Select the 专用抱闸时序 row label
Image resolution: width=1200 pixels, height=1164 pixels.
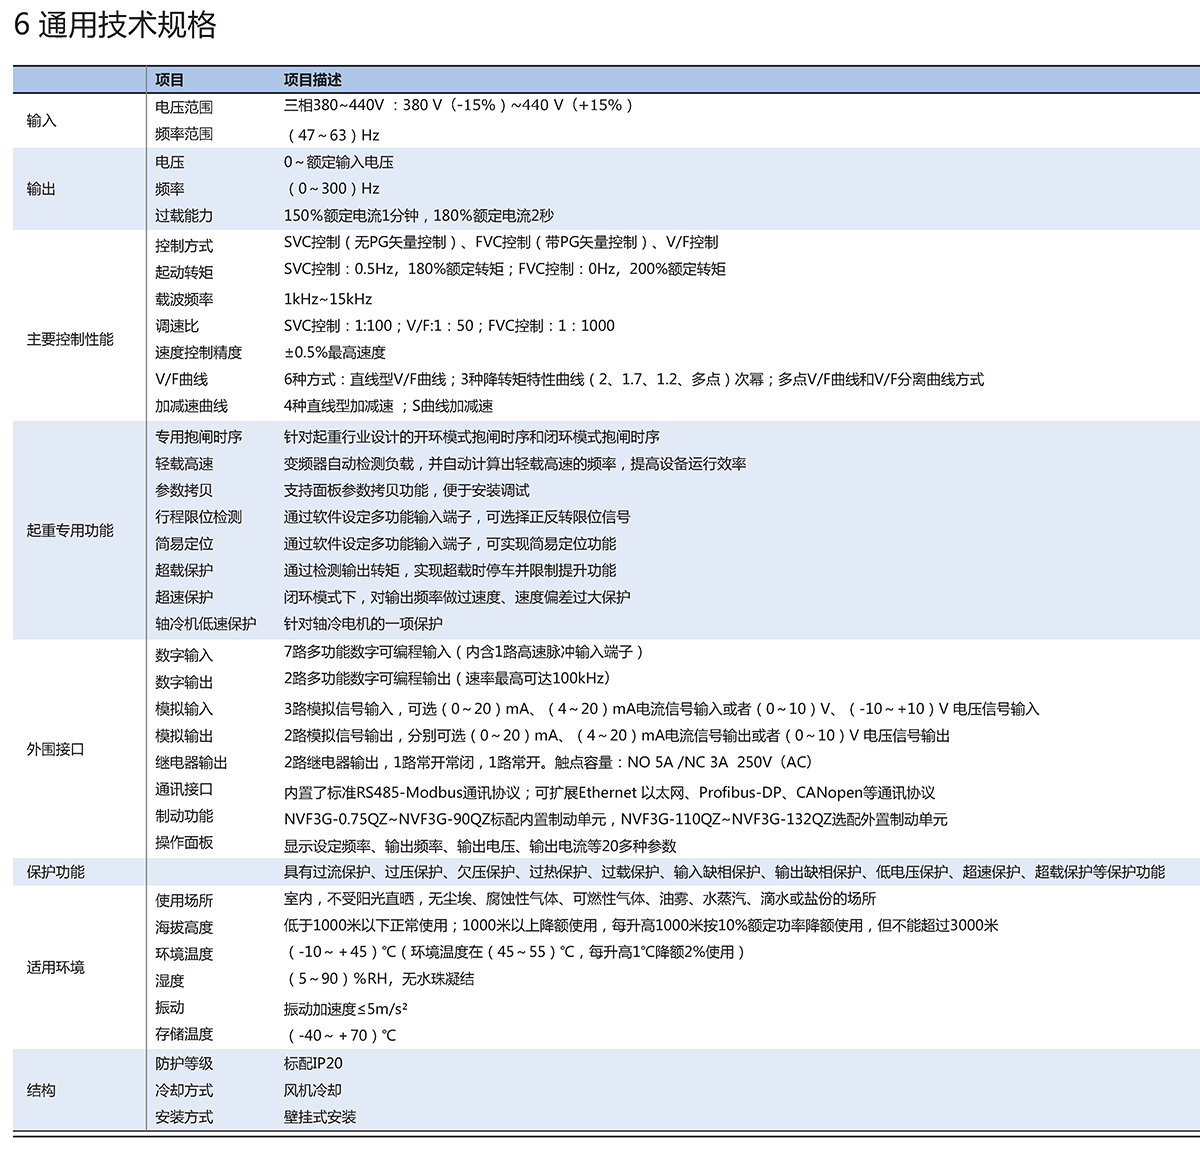point(198,437)
